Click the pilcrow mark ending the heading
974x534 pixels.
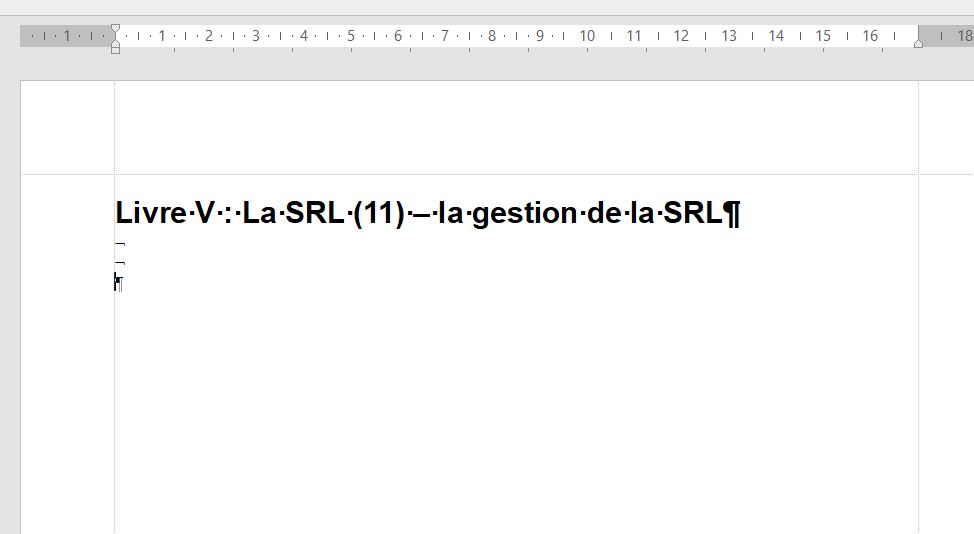[x=731, y=214]
